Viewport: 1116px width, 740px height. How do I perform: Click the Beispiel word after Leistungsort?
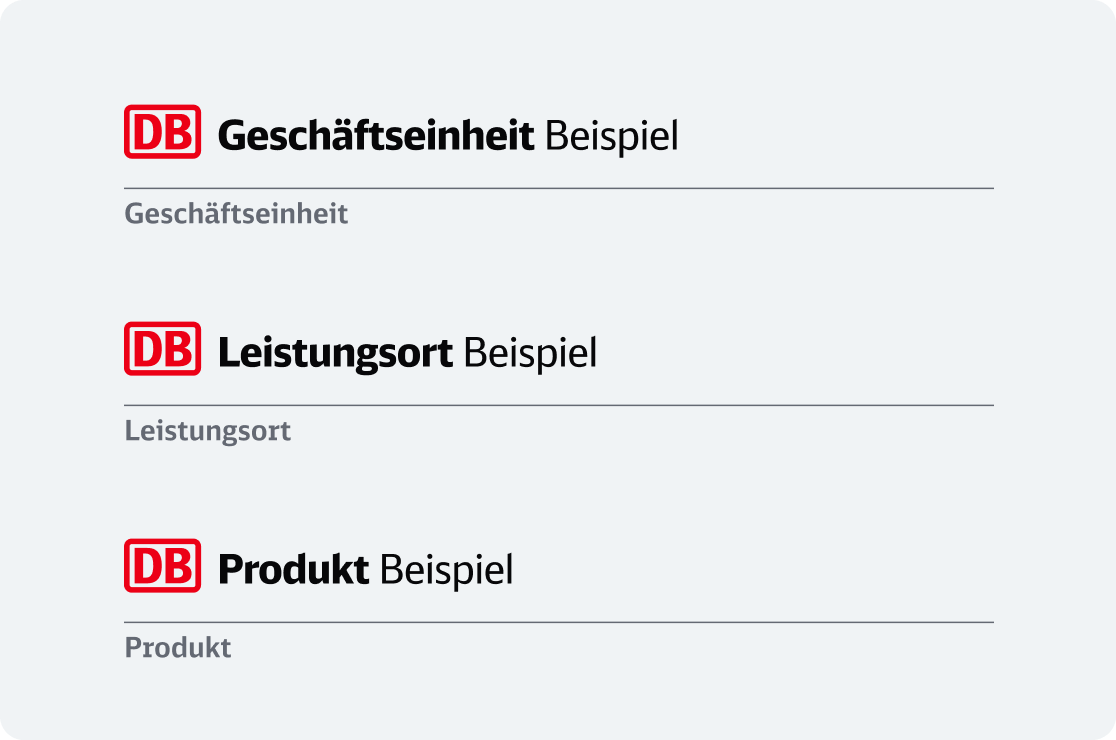530,354
